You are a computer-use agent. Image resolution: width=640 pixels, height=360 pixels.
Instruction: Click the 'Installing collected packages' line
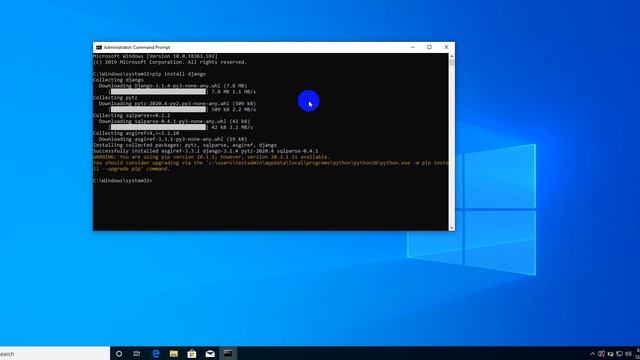[x=185, y=145]
